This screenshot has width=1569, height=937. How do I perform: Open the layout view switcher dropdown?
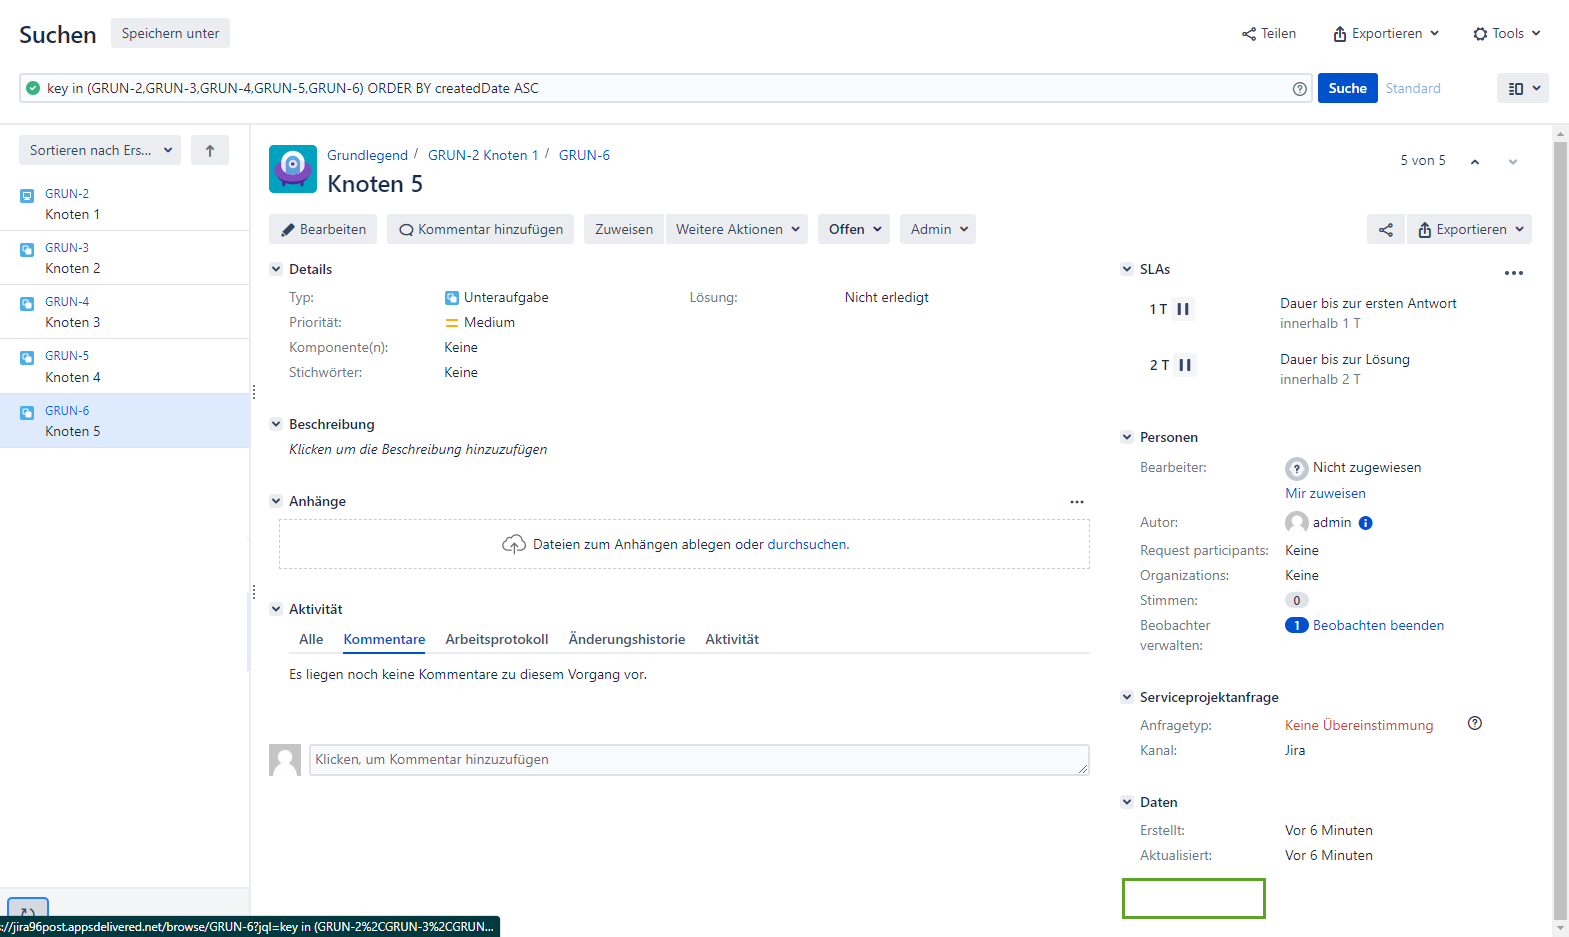(1522, 89)
